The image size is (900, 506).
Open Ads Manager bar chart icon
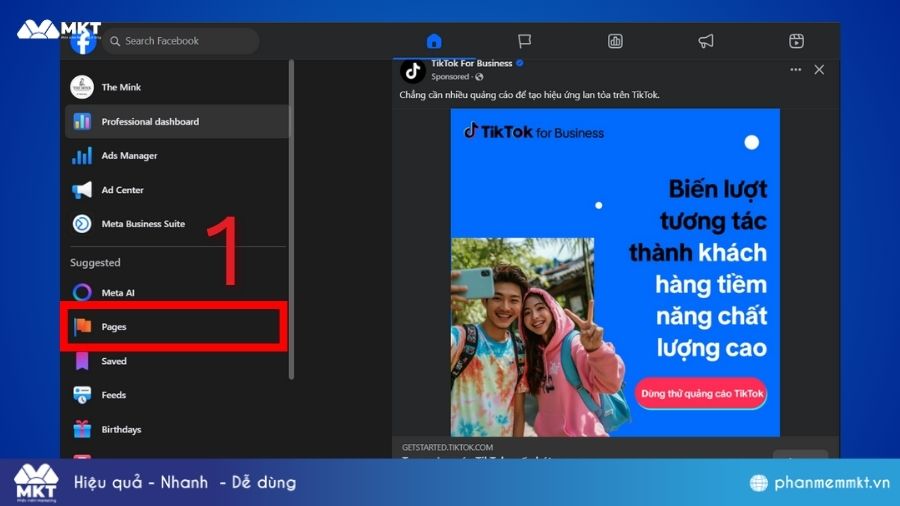point(82,155)
